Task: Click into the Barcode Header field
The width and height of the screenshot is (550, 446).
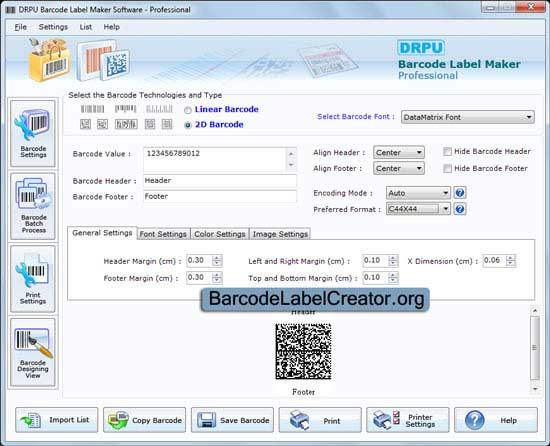Action: tap(220, 181)
